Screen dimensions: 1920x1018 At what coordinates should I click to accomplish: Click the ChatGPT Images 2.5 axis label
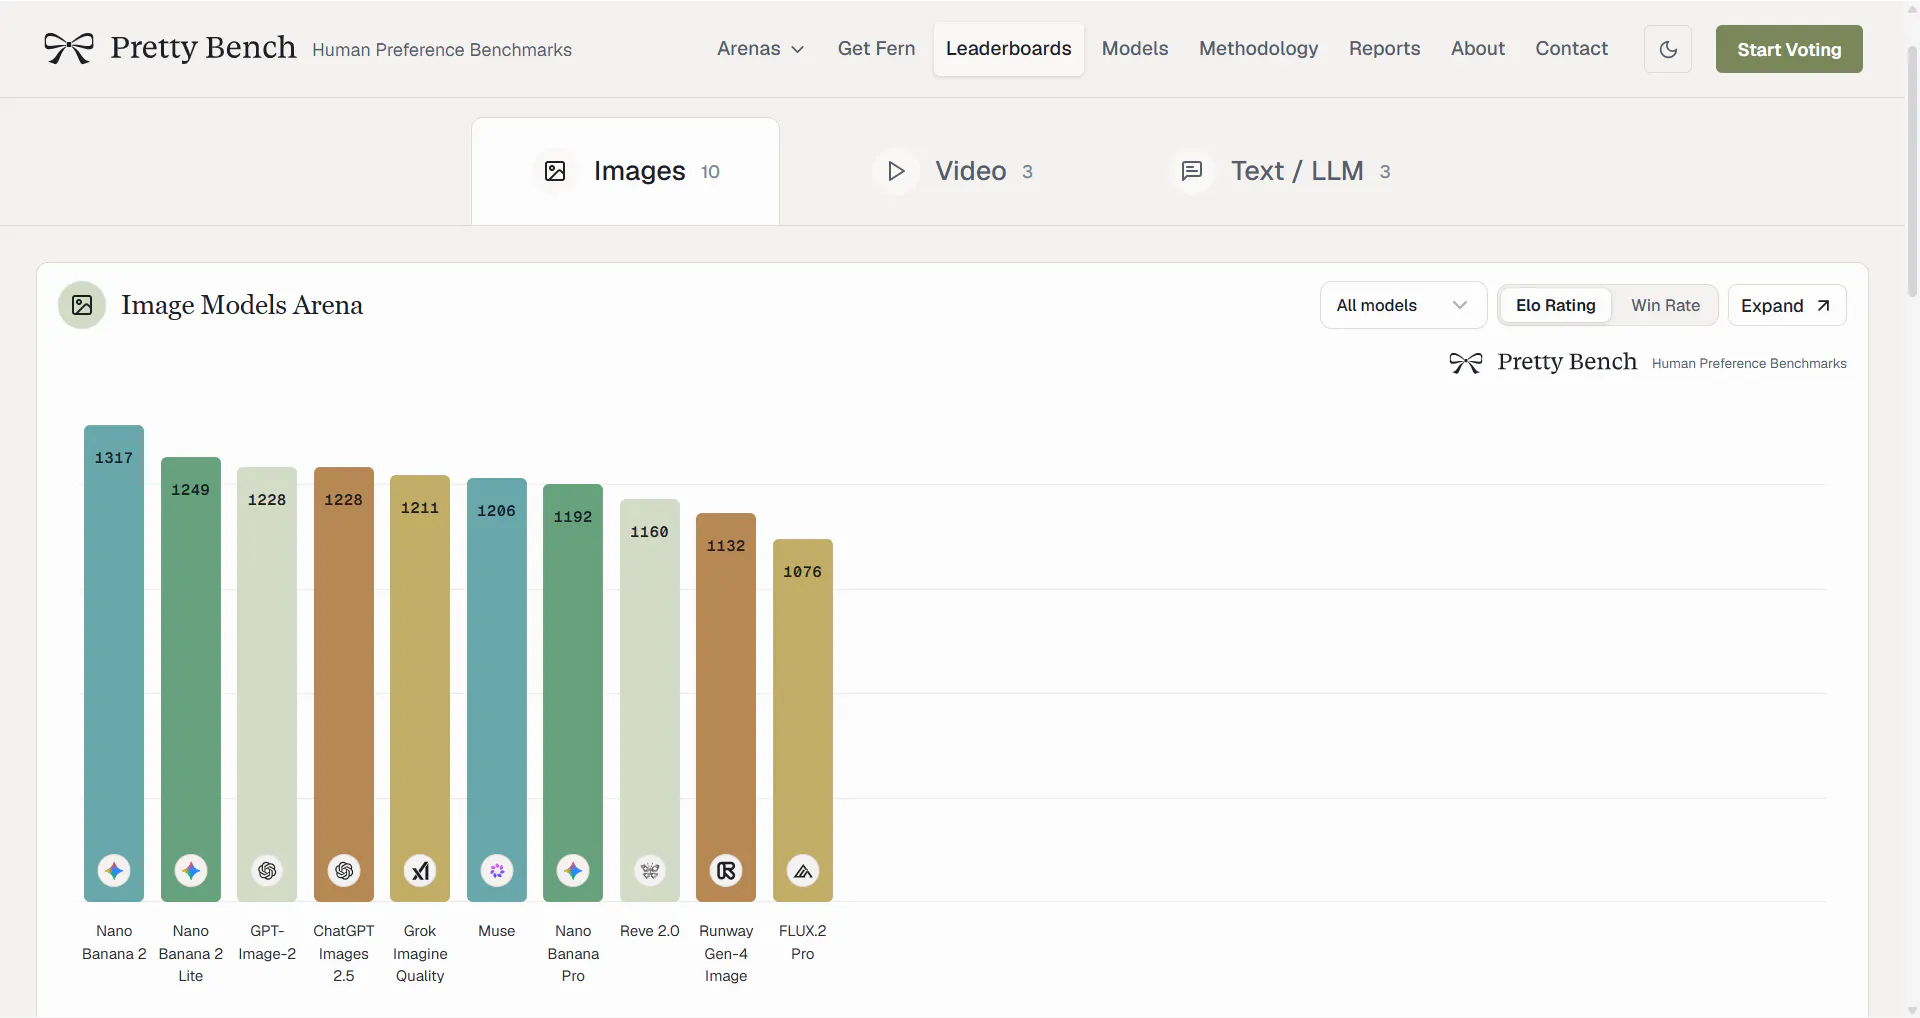click(x=344, y=953)
